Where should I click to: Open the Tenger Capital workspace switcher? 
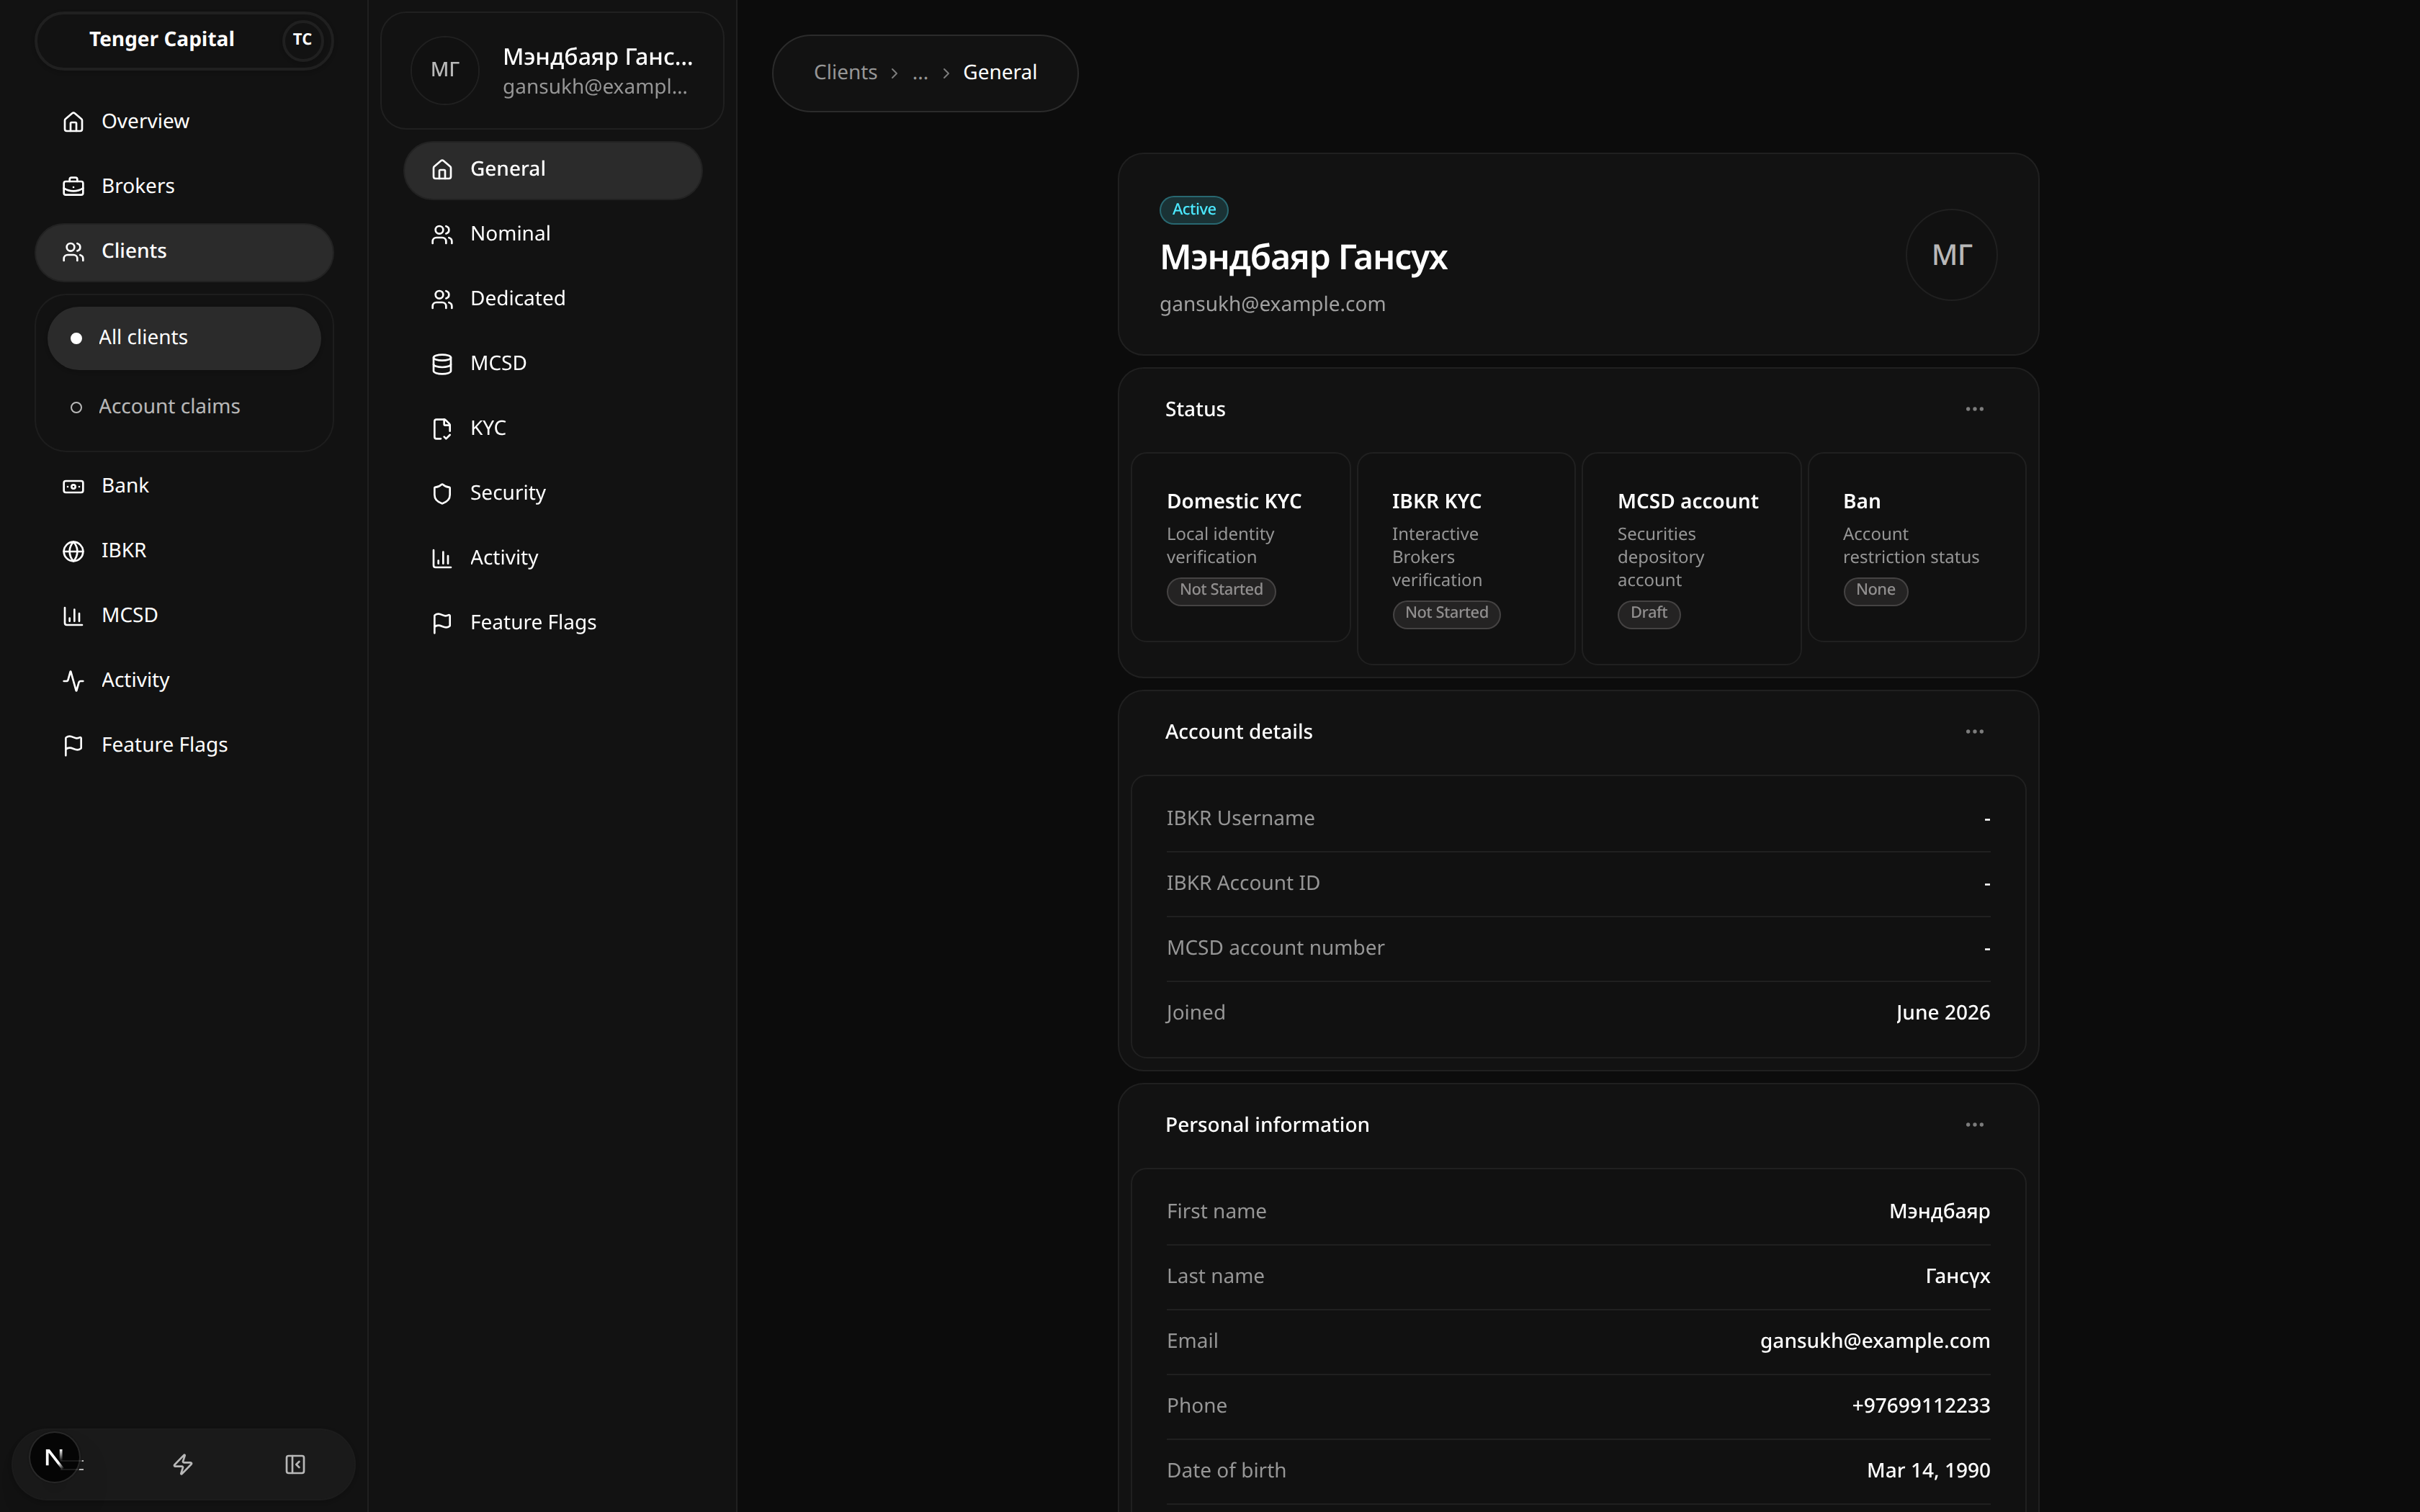[x=184, y=40]
